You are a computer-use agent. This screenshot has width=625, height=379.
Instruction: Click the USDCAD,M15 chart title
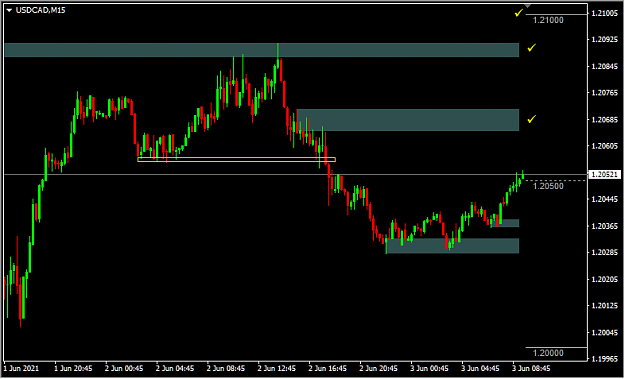pos(40,10)
